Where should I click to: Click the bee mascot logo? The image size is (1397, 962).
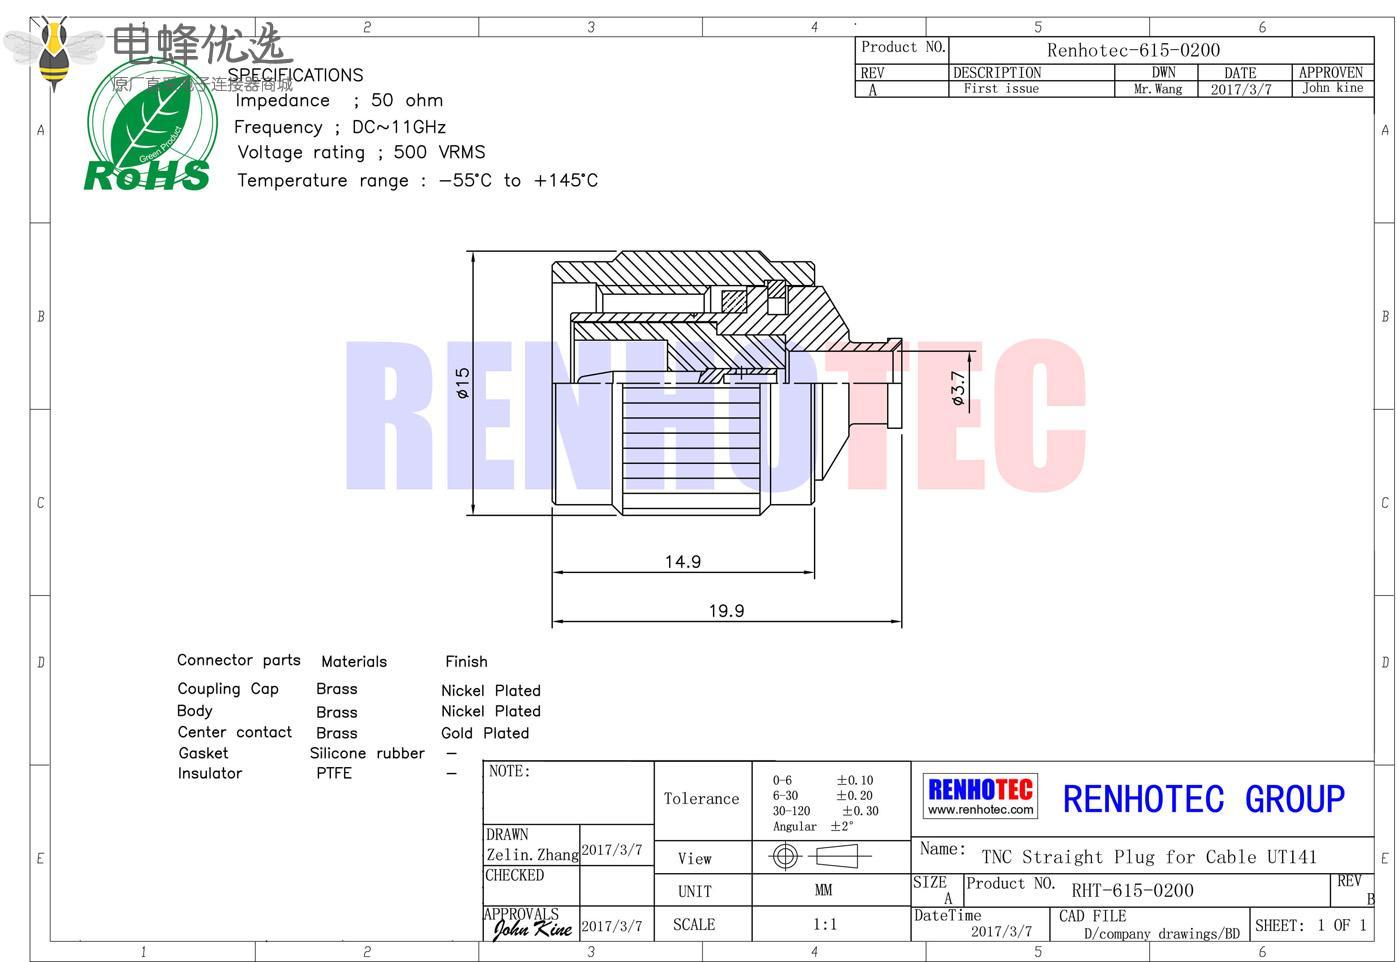coord(55,52)
